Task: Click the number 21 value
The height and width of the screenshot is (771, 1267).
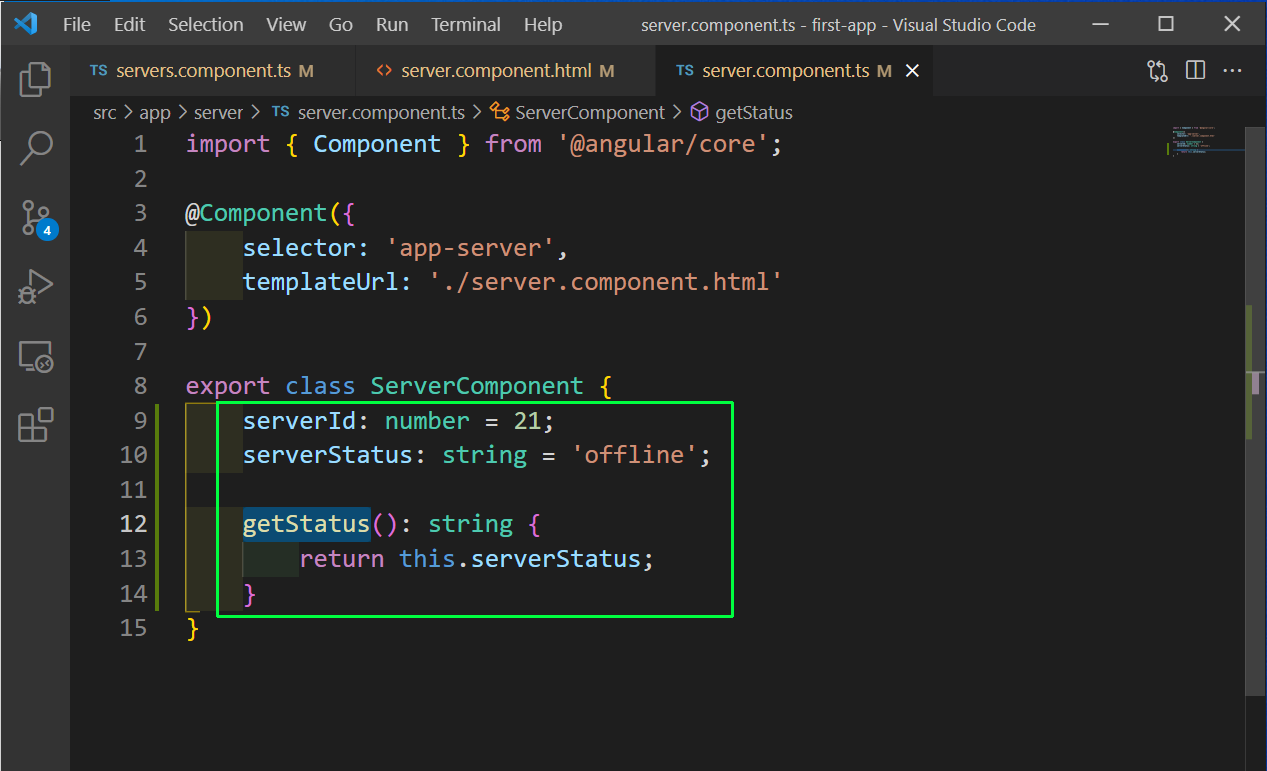Action: [527, 421]
